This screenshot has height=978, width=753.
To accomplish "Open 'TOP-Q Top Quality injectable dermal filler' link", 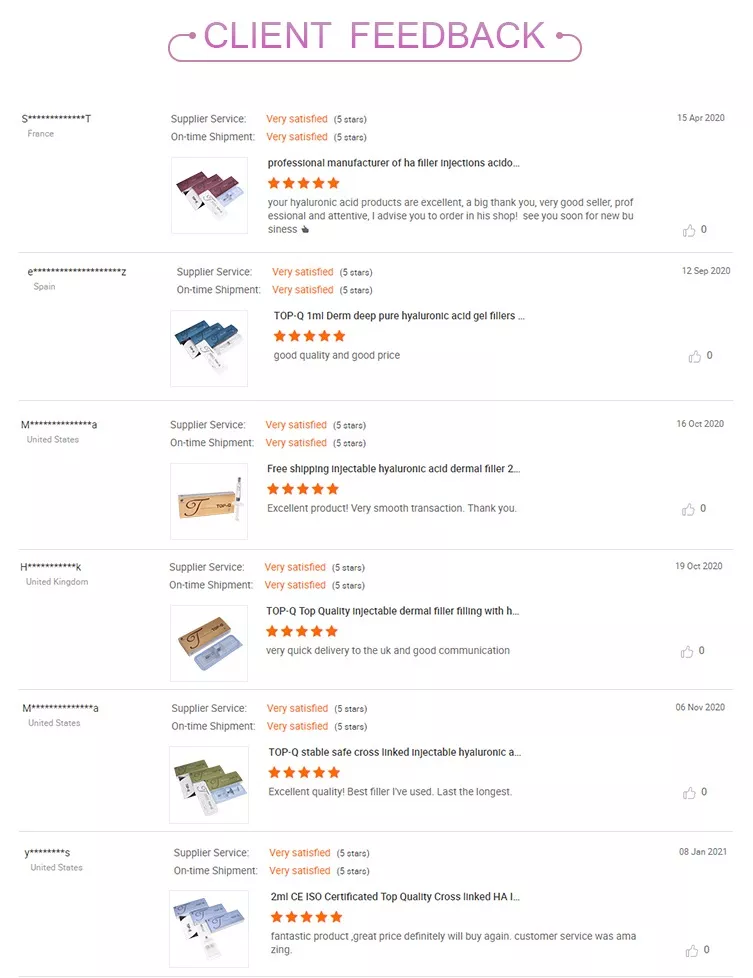I will point(392,611).
